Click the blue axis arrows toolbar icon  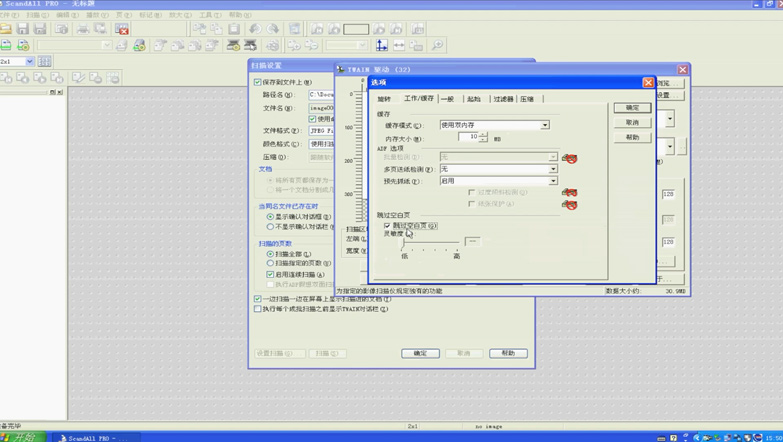[x=381, y=45]
